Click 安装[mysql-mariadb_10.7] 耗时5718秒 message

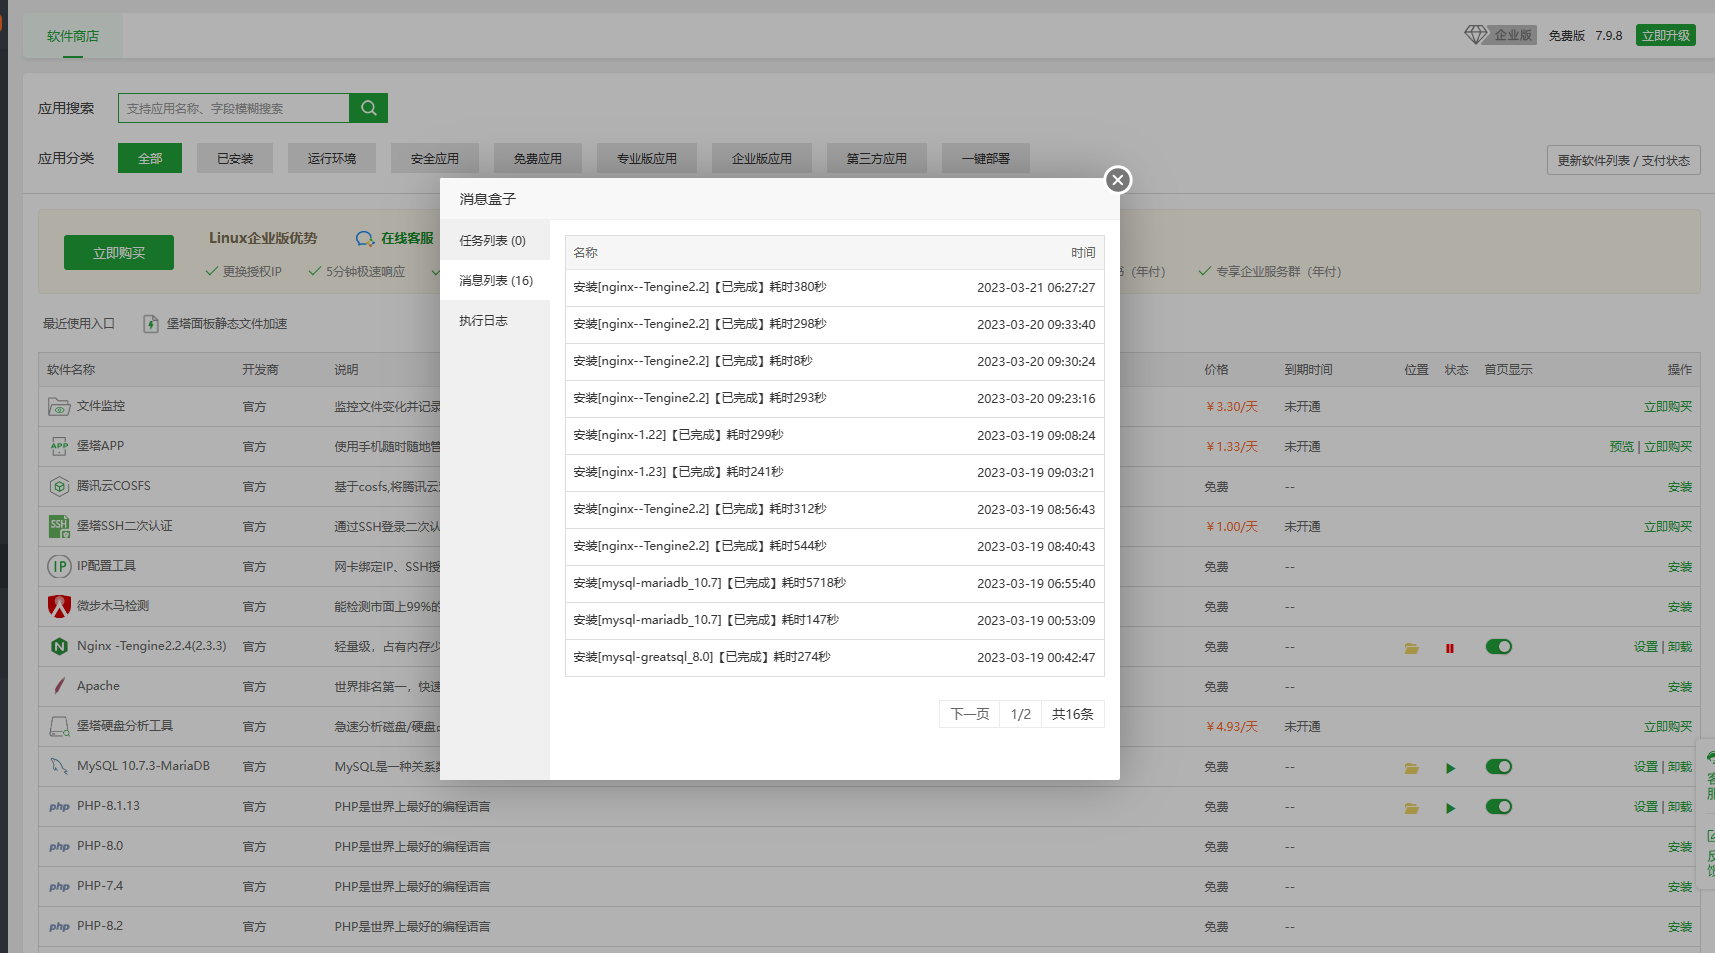709,583
